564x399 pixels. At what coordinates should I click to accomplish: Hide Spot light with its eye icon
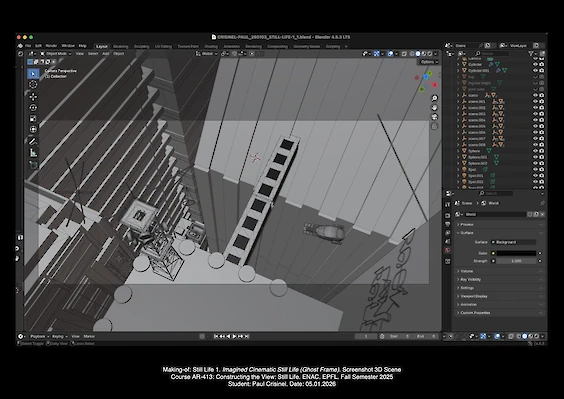(x=535, y=169)
